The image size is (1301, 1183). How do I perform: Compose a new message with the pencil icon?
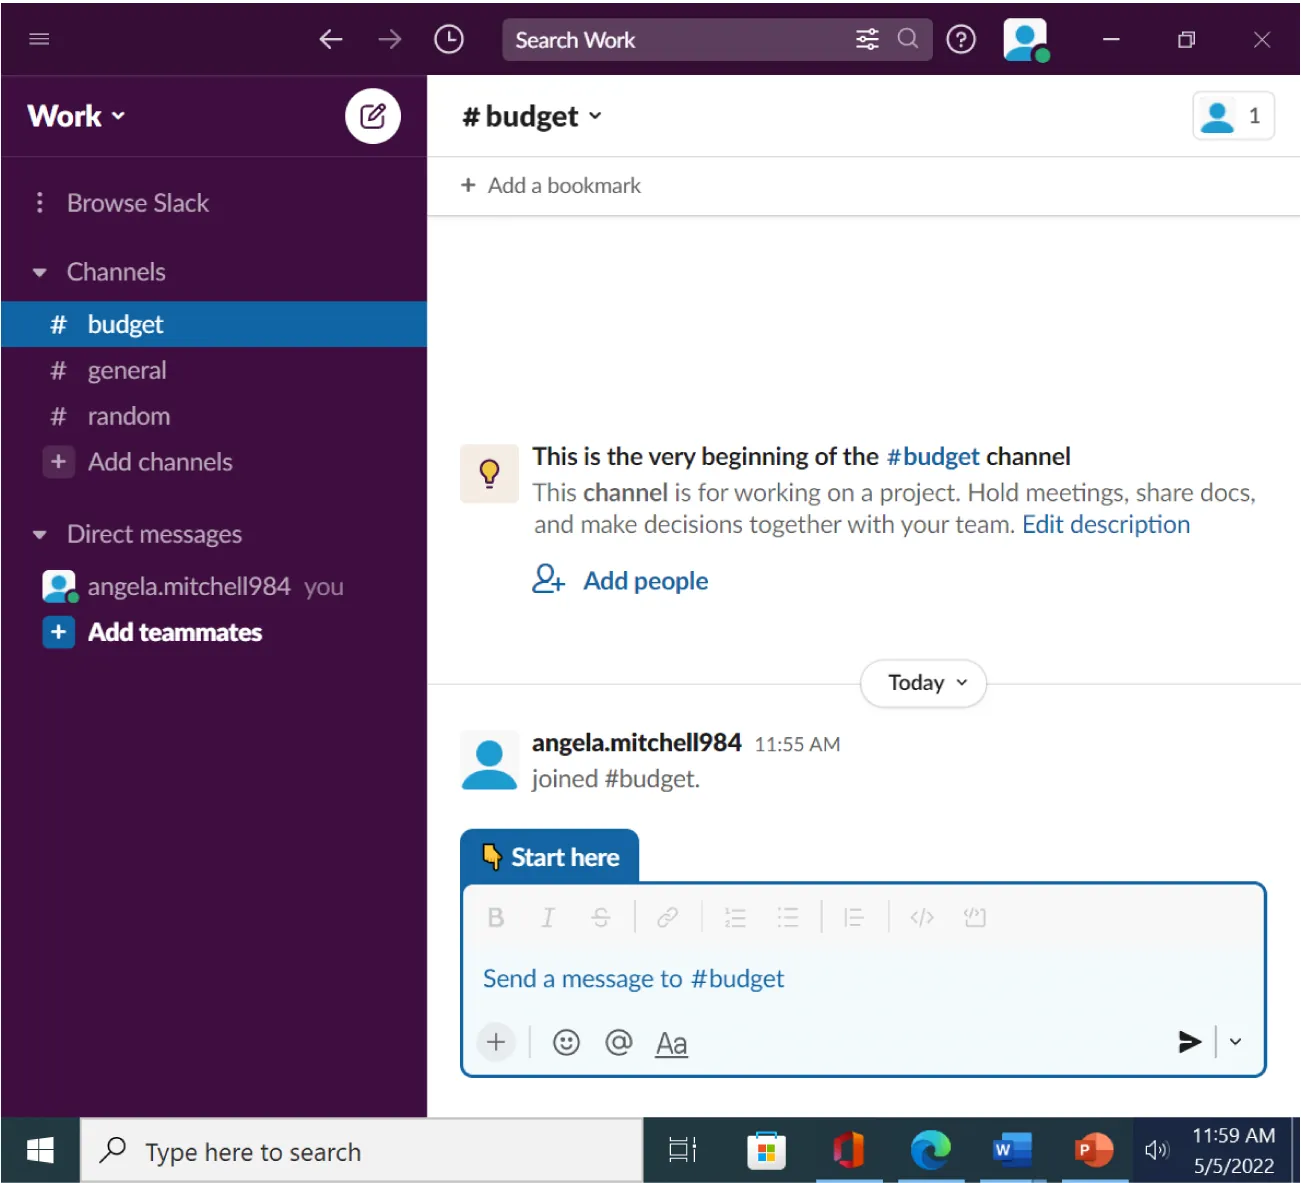pos(372,116)
